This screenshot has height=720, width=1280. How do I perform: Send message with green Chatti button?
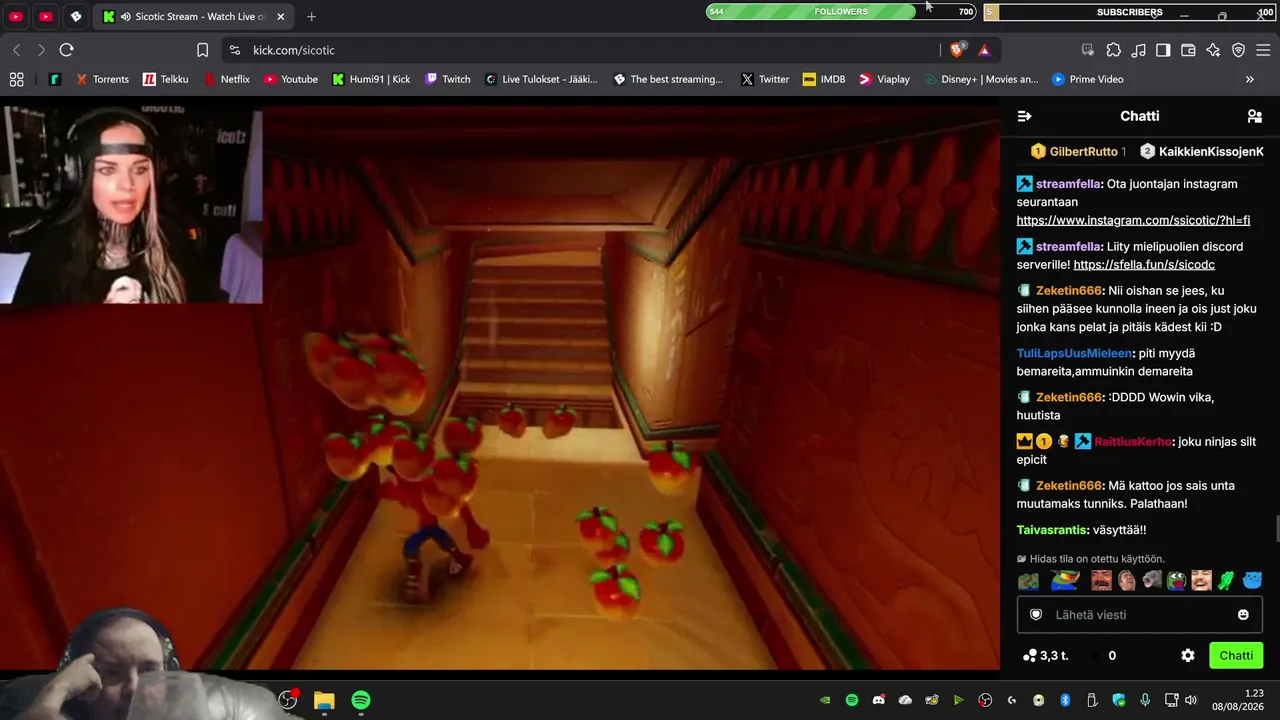point(1236,656)
